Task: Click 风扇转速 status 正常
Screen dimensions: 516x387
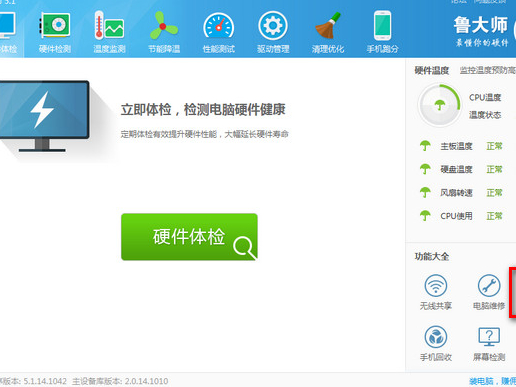Action: click(x=494, y=193)
